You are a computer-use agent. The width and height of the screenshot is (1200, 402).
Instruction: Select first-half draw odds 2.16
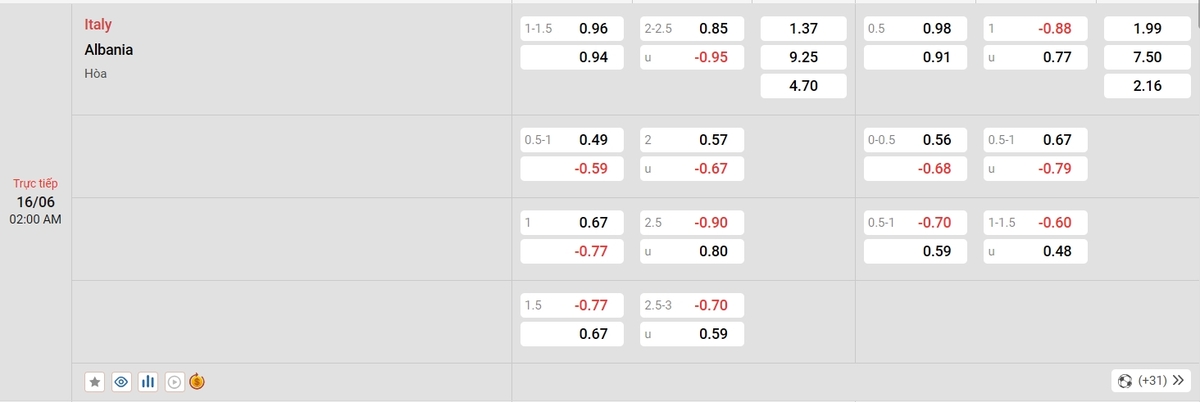[x=1147, y=86]
